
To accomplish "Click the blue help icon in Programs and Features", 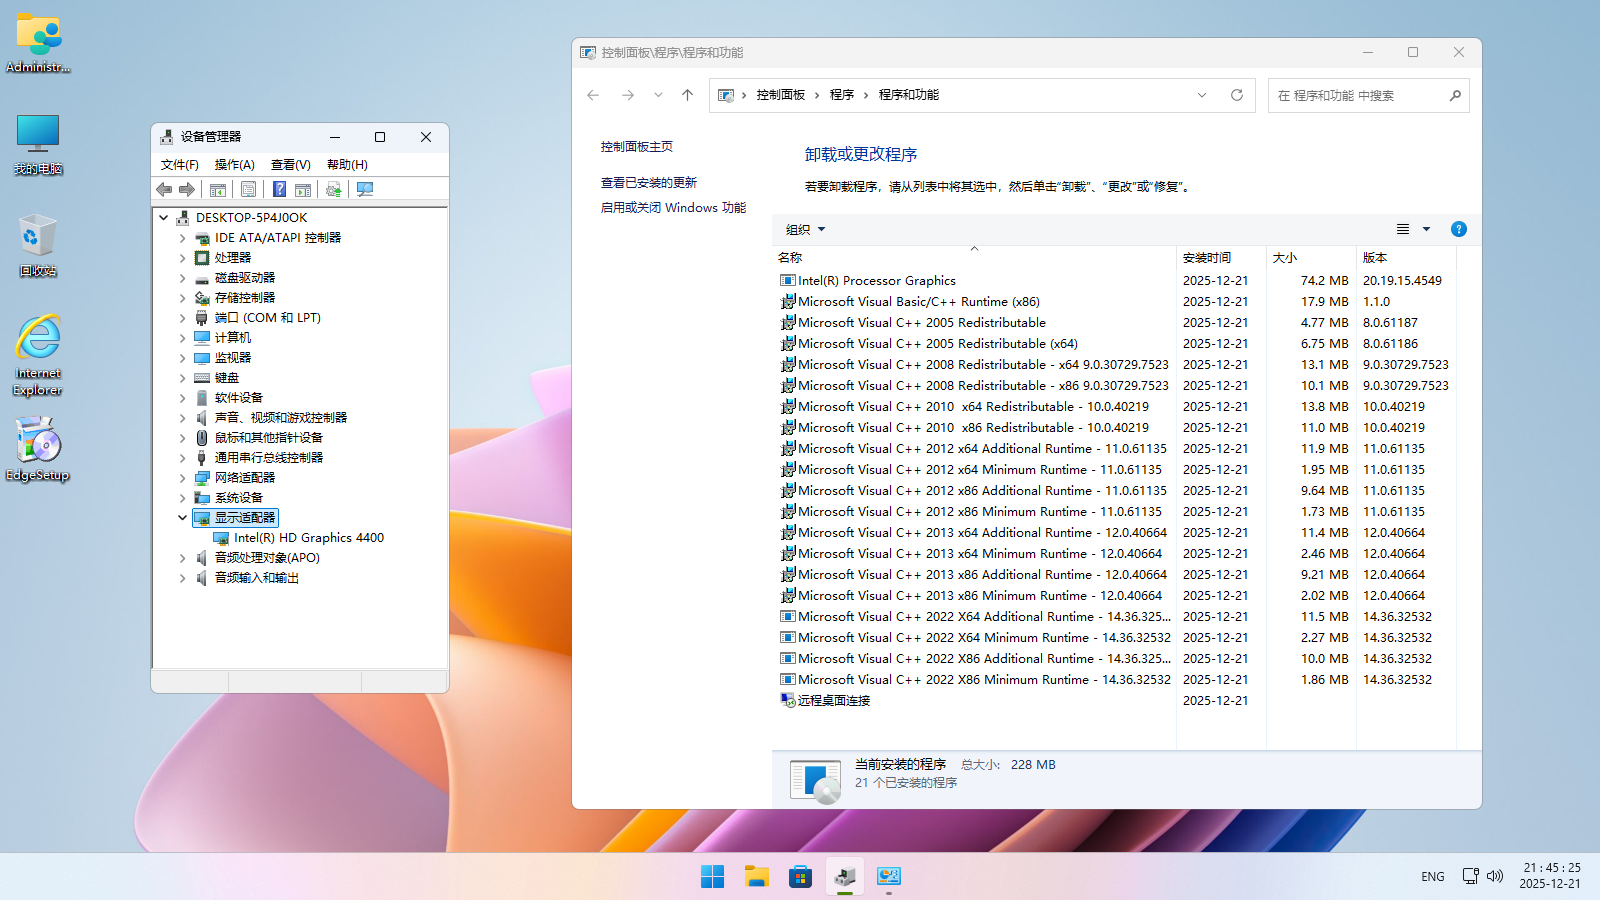I will (x=1459, y=229).
